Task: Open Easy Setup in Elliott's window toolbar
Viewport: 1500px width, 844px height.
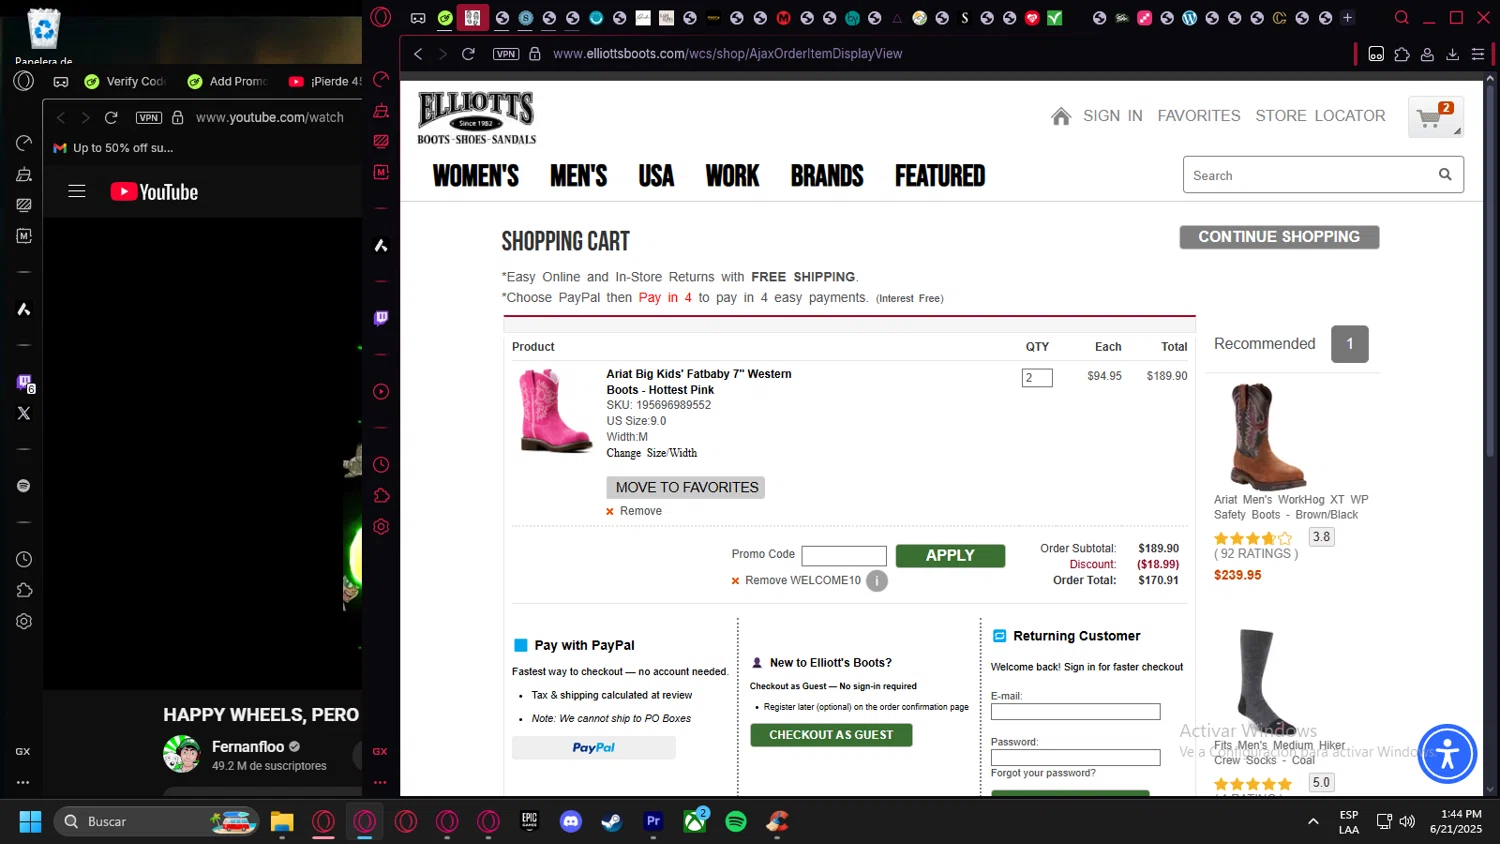Action: pos(1478,54)
